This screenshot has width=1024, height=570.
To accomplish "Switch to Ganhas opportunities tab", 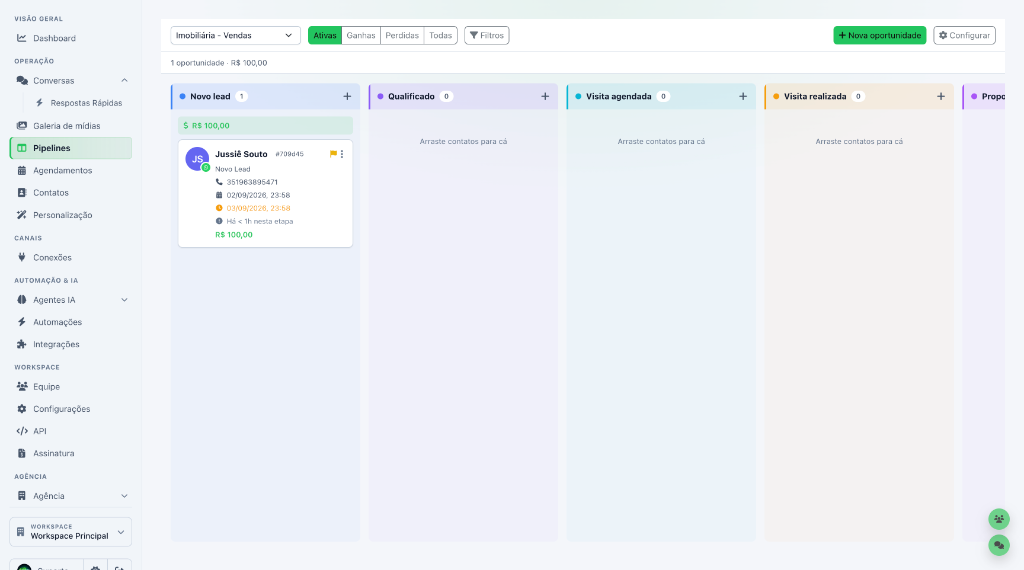I will tap(360, 35).
